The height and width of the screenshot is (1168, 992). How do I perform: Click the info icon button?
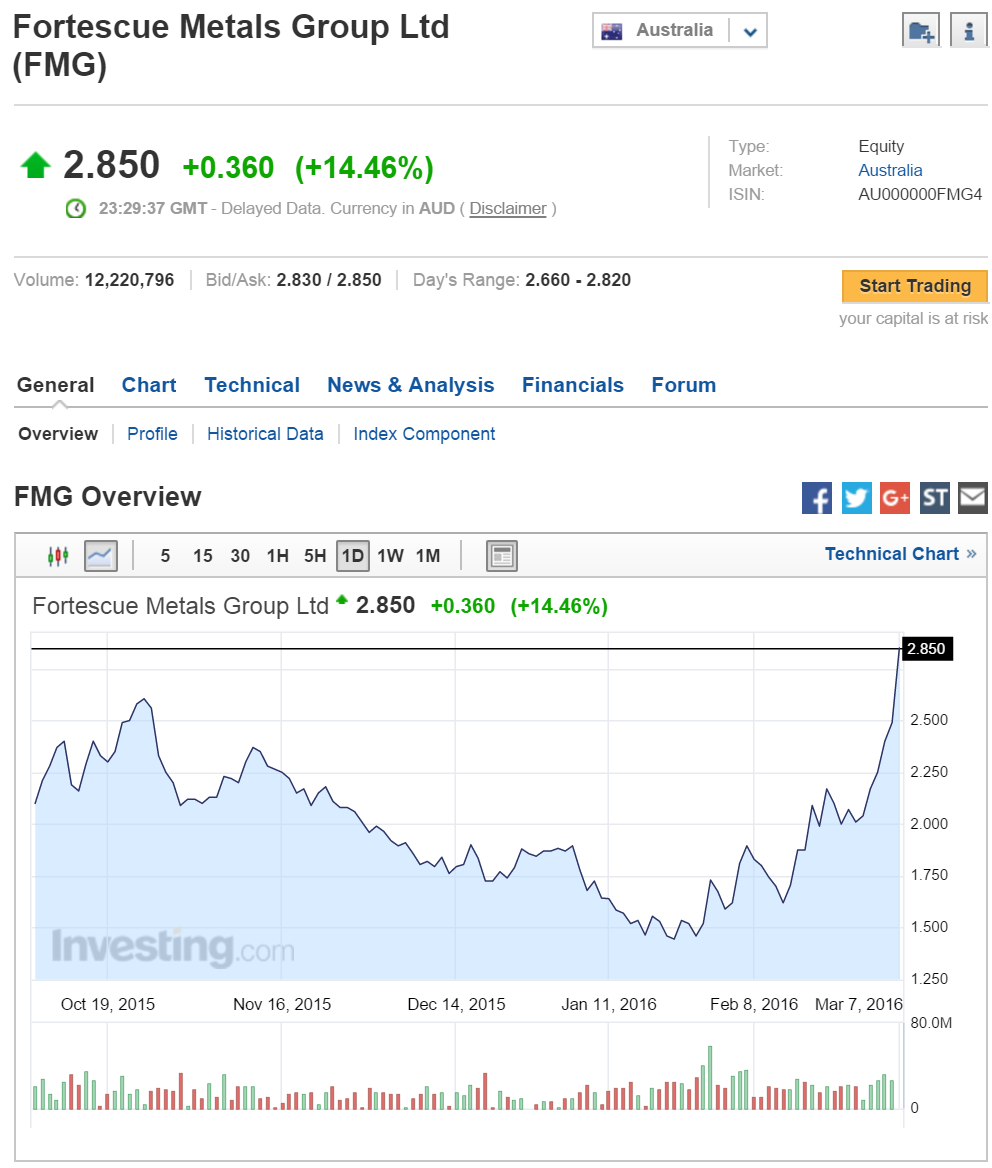tap(968, 31)
